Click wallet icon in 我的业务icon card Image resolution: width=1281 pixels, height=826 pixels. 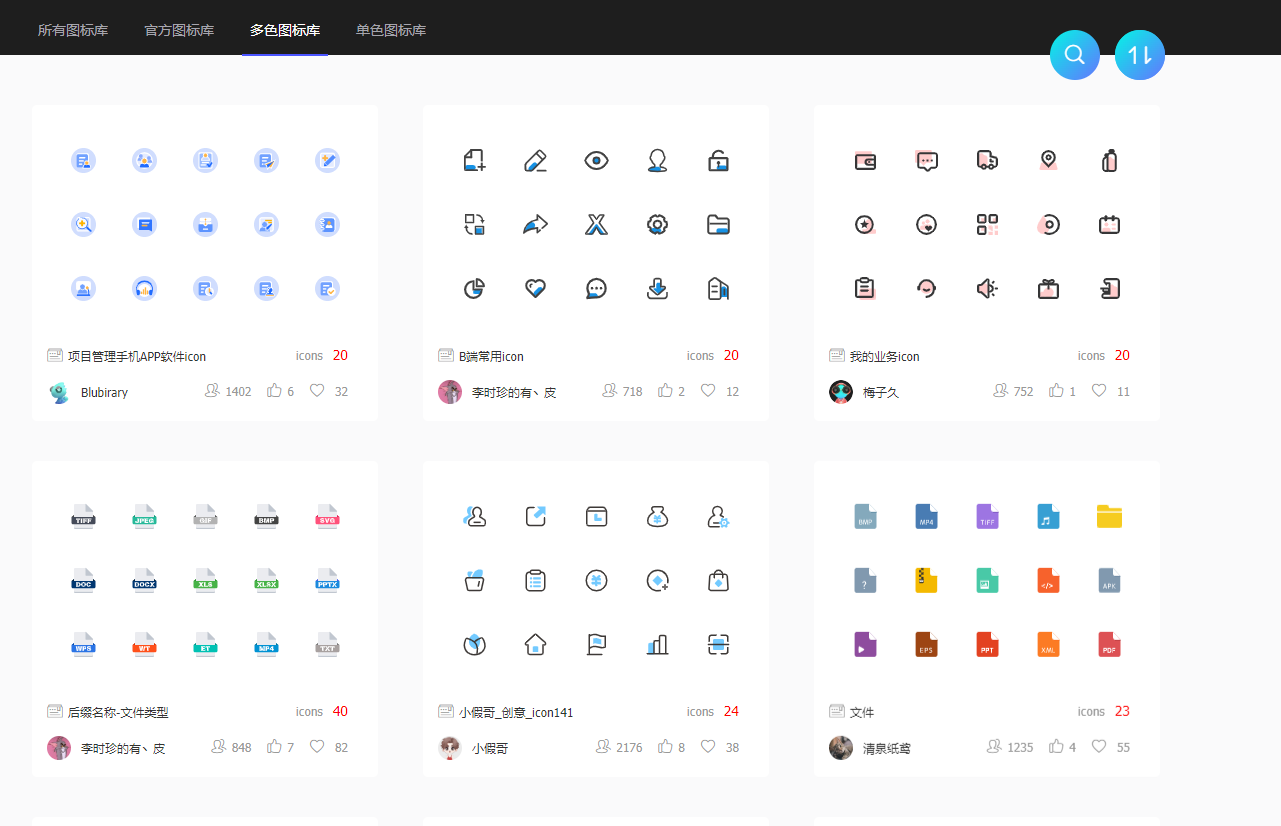coord(865,160)
